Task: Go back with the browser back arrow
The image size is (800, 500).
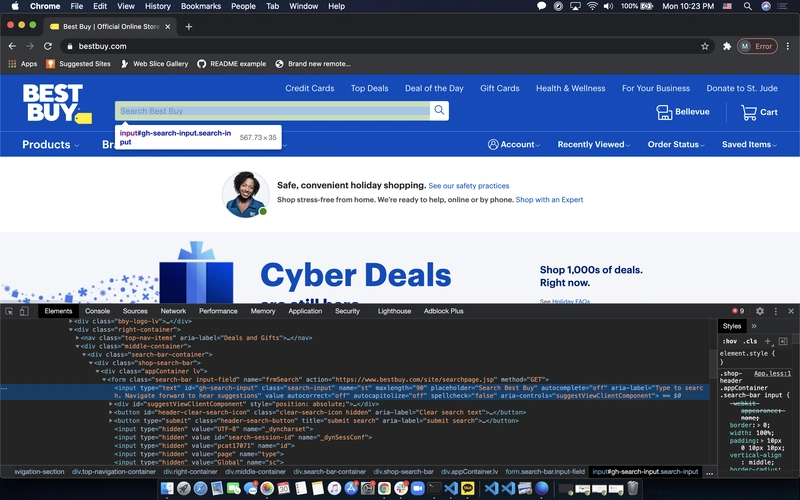Action: 12,46
